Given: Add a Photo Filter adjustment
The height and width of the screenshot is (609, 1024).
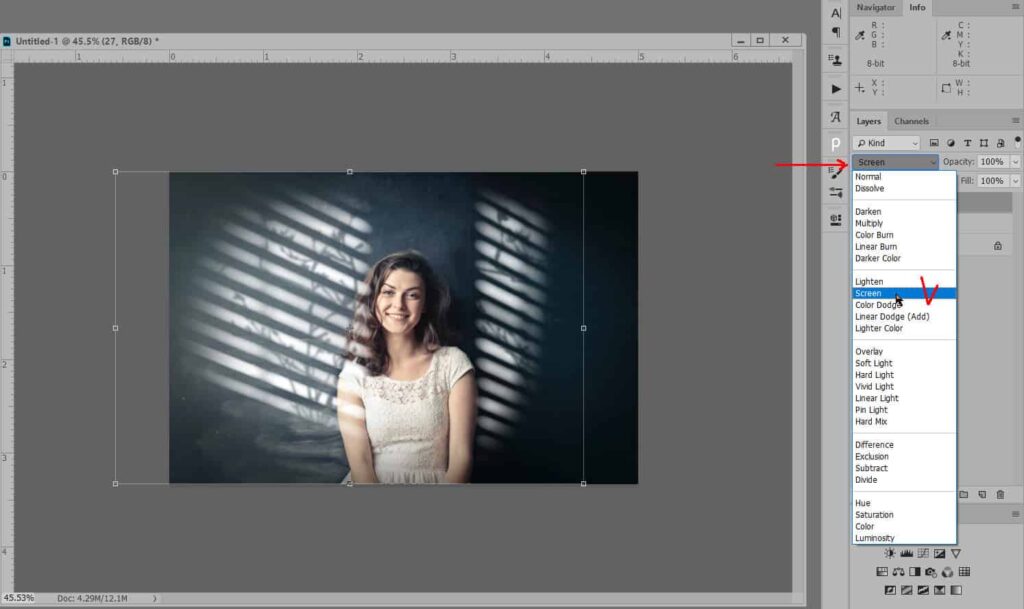Looking at the screenshot, I should (x=930, y=572).
